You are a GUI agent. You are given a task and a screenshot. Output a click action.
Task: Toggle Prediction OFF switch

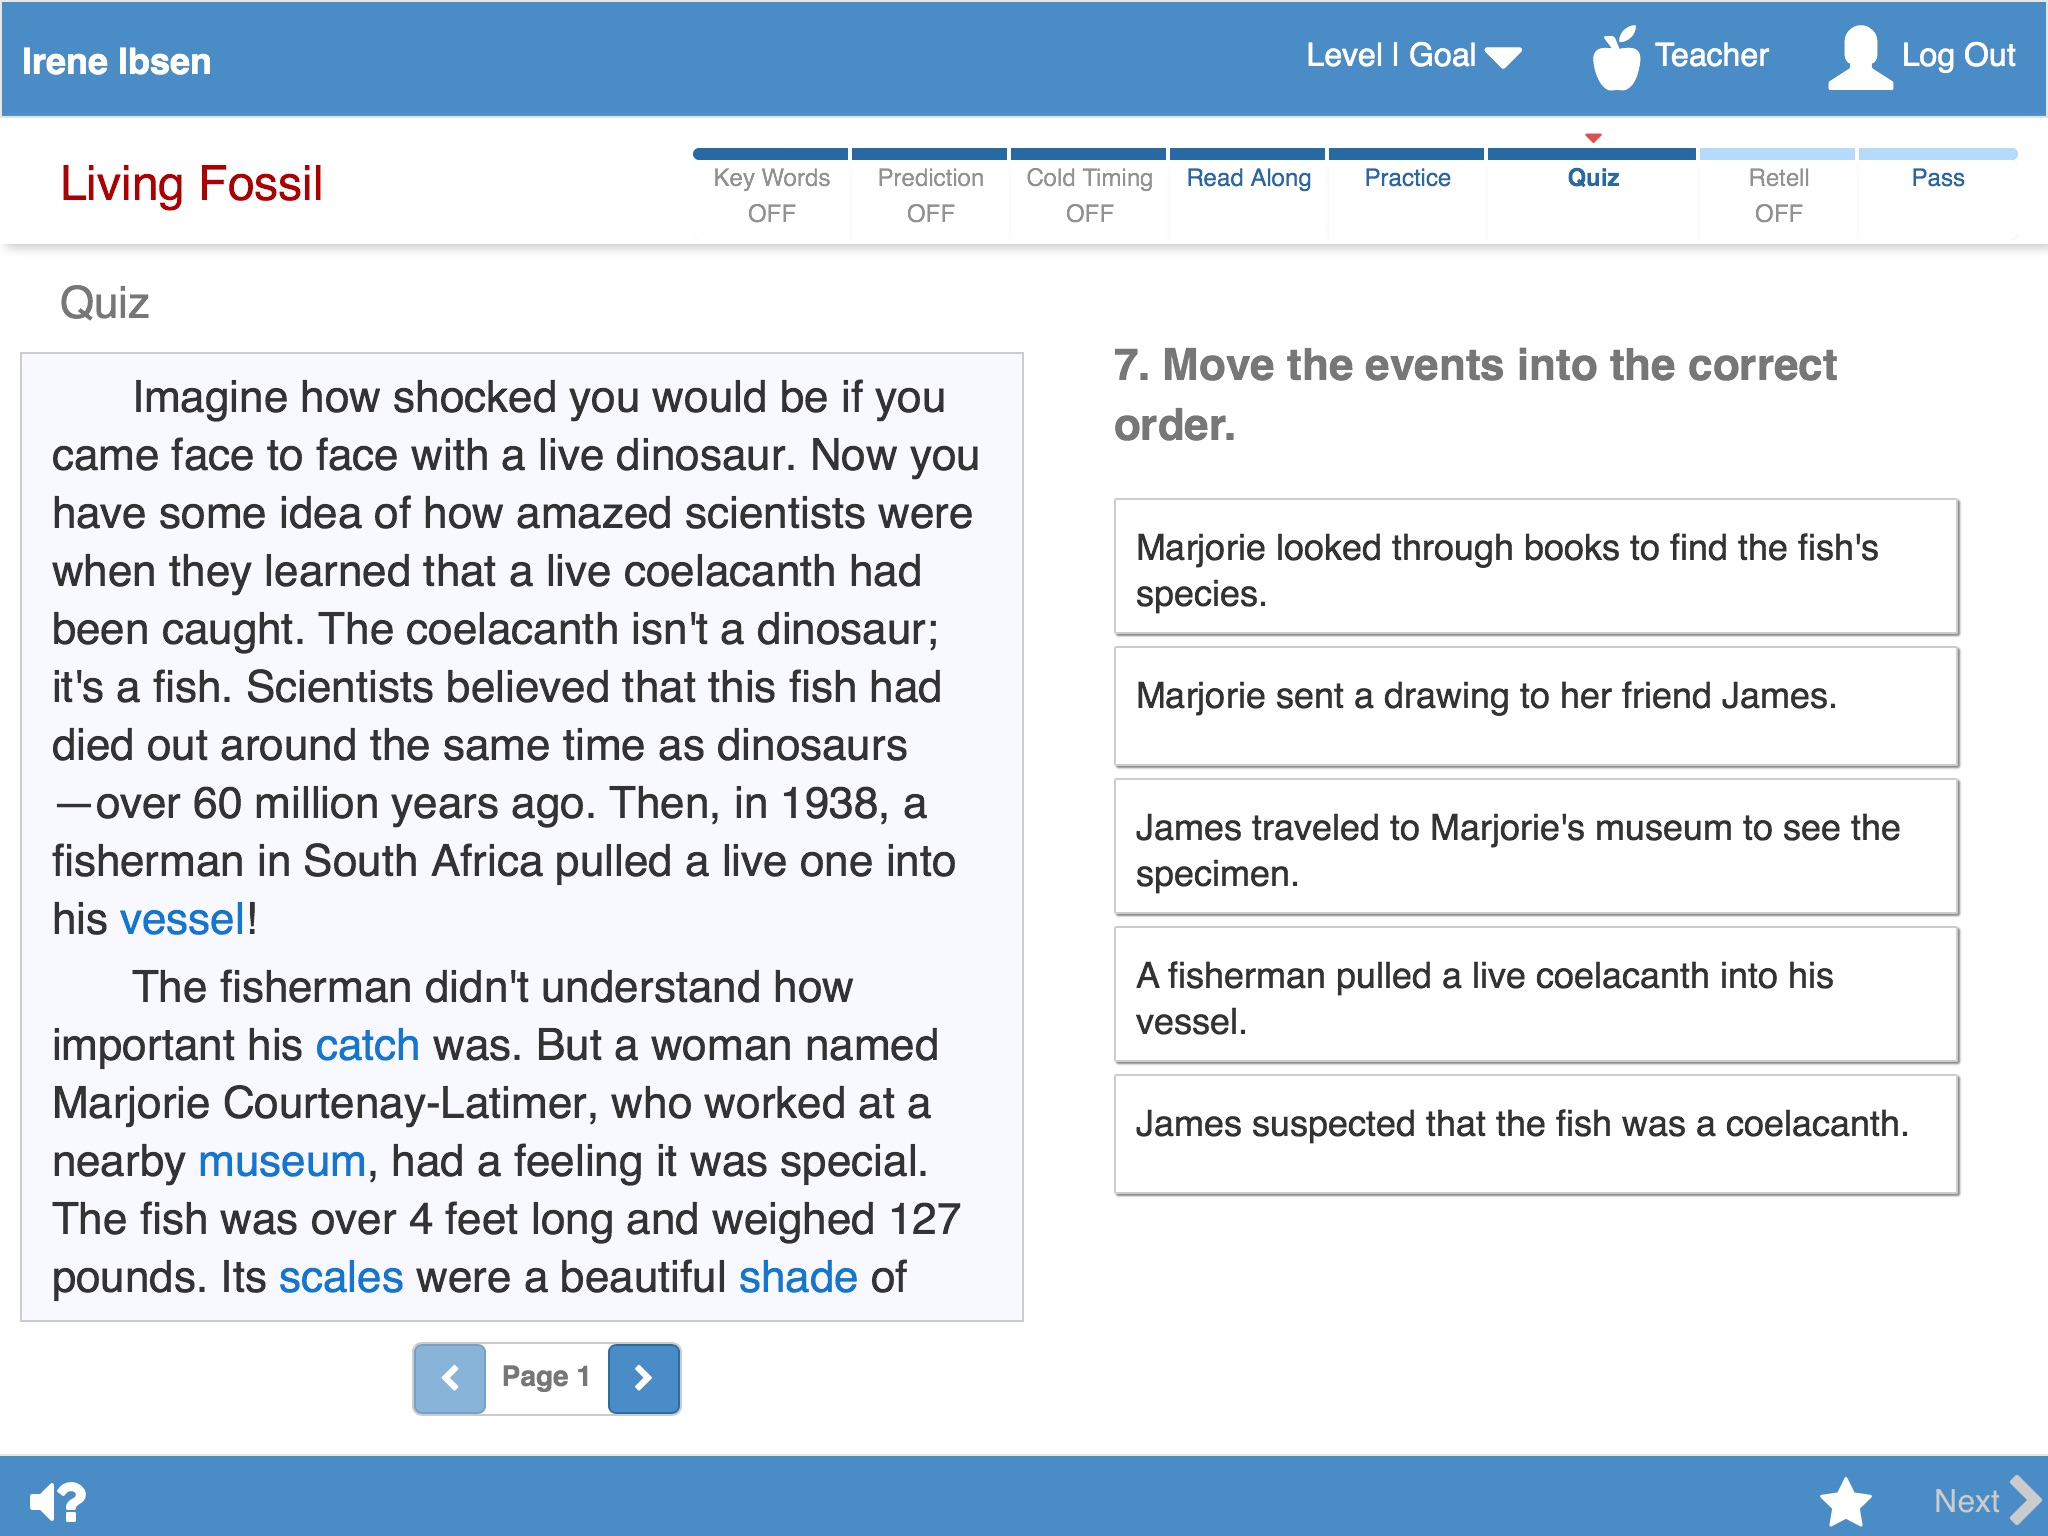[927, 194]
